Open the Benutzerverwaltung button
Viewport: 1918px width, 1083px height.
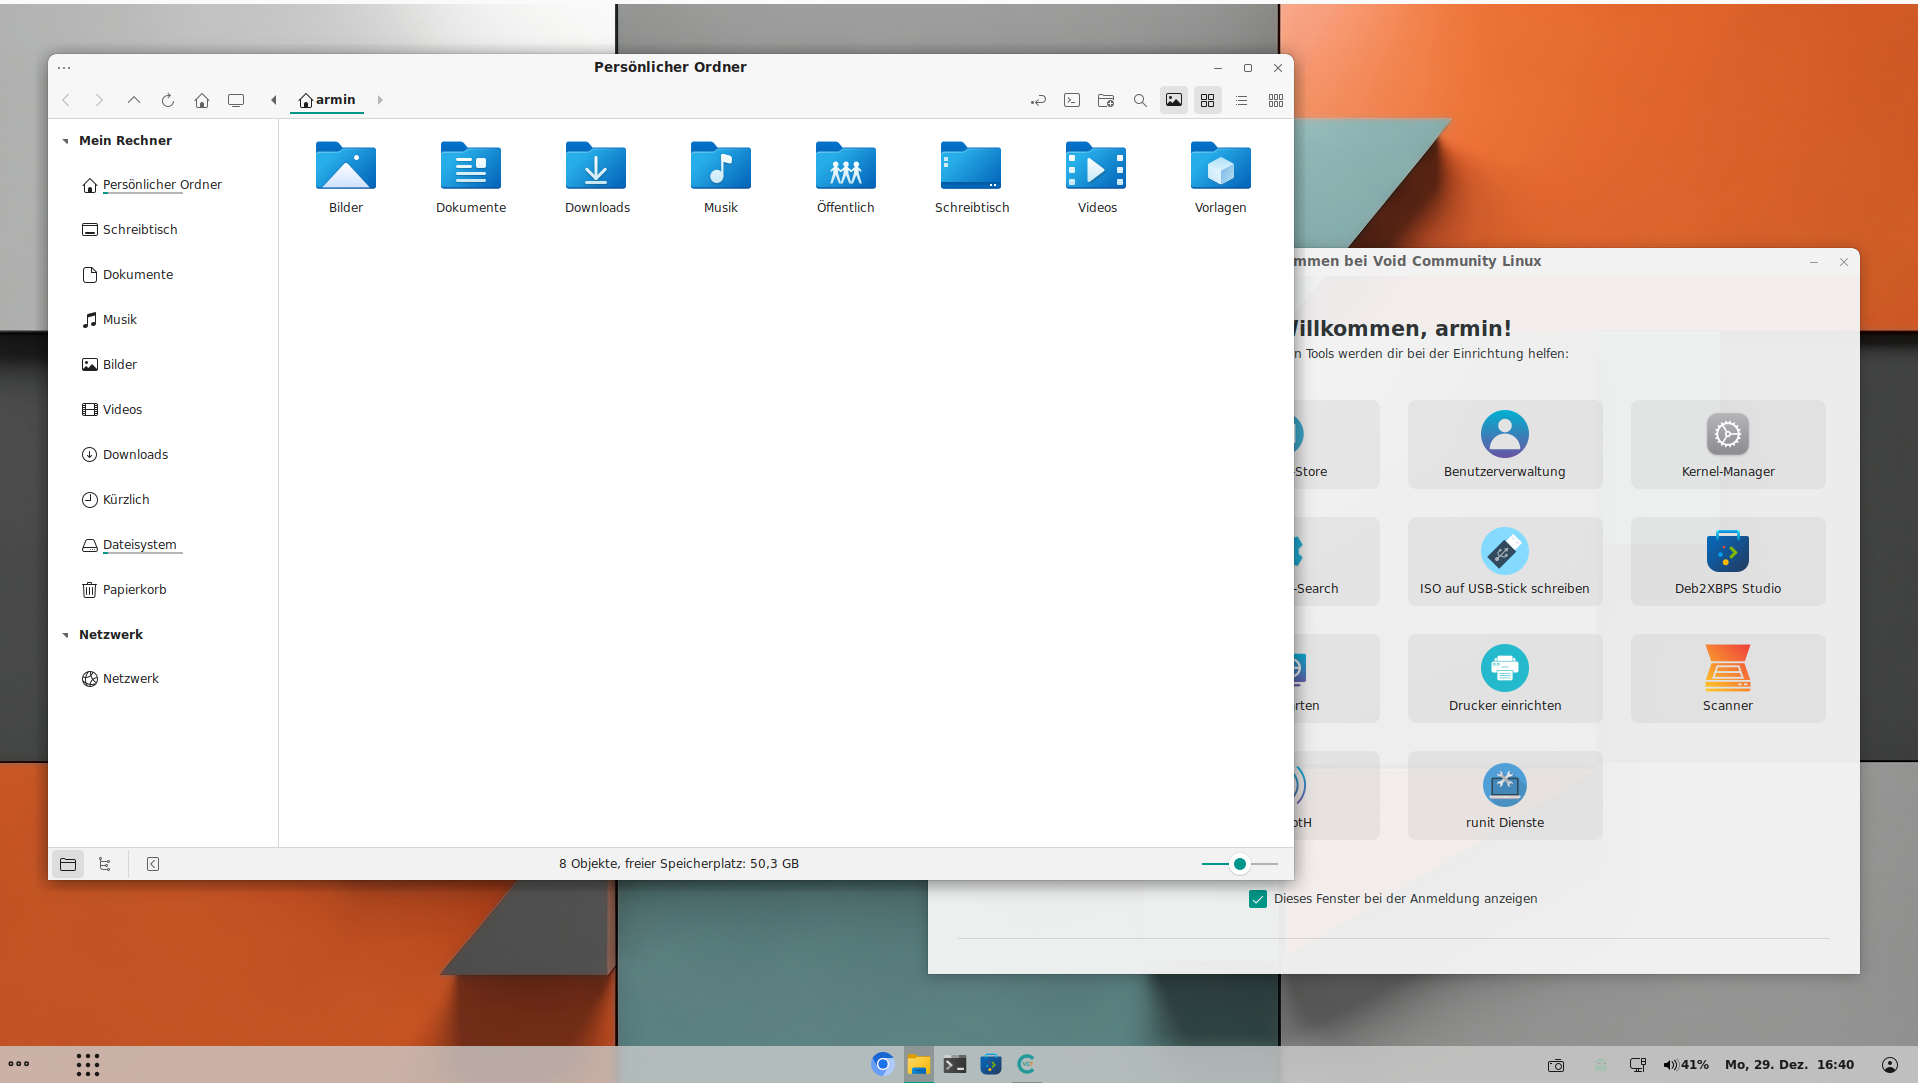point(1504,445)
